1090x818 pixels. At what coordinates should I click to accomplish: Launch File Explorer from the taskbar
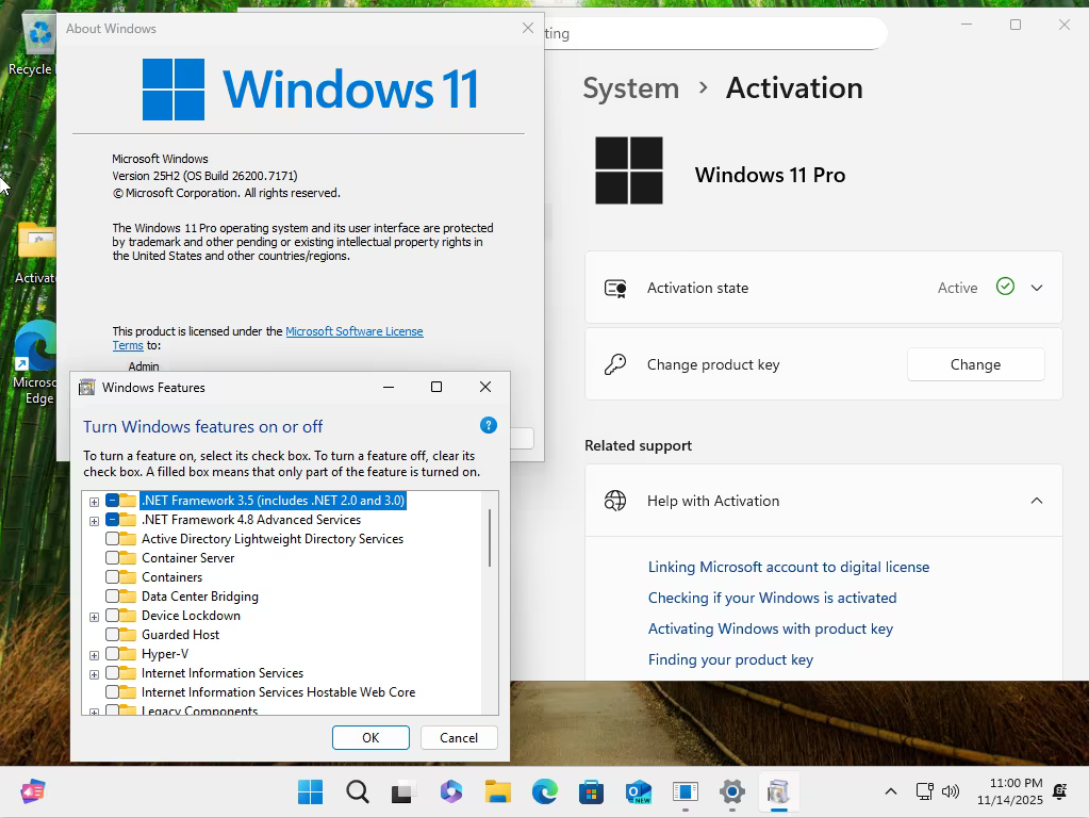click(498, 793)
